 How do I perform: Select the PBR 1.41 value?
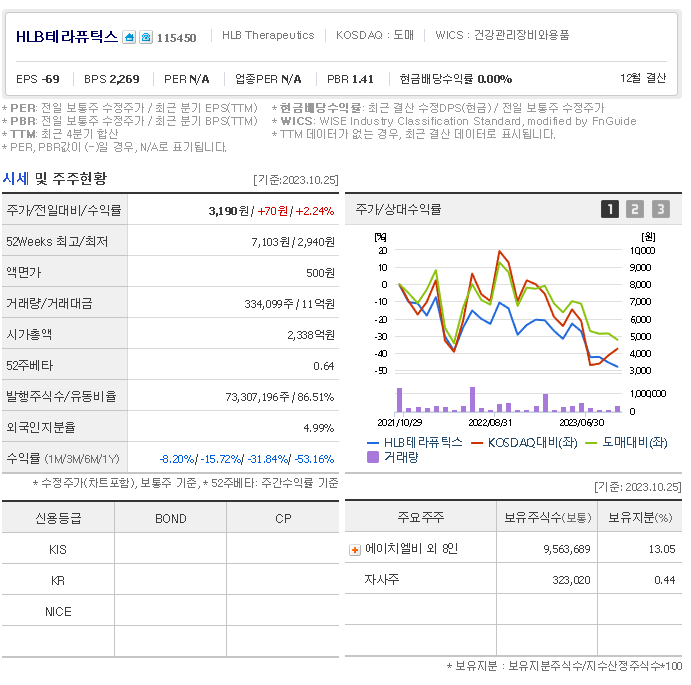point(350,79)
